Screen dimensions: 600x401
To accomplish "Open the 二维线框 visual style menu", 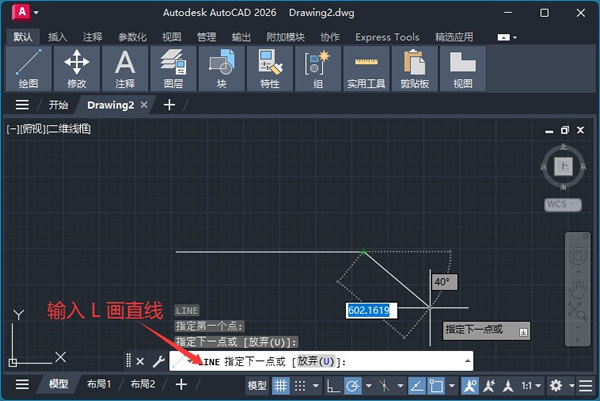I will [x=69, y=129].
